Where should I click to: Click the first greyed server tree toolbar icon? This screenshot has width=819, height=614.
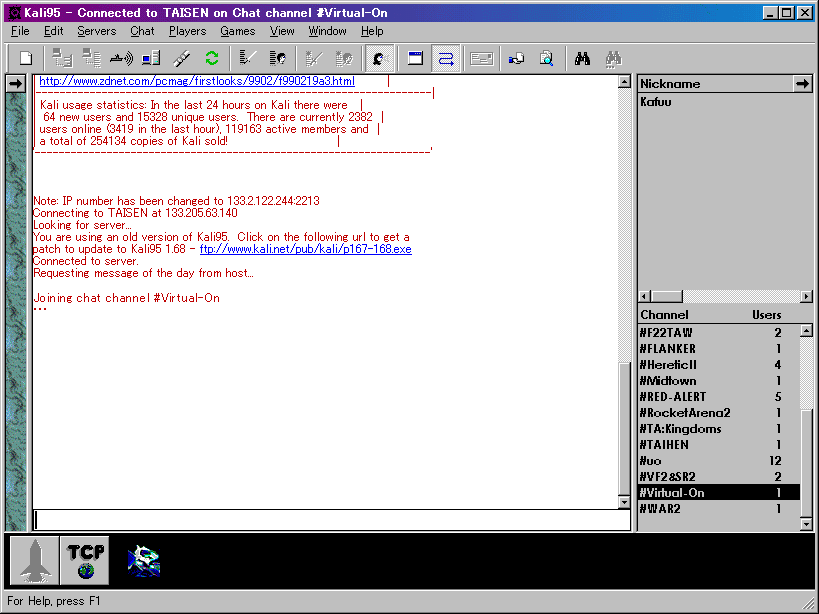[x=62, y=58]
